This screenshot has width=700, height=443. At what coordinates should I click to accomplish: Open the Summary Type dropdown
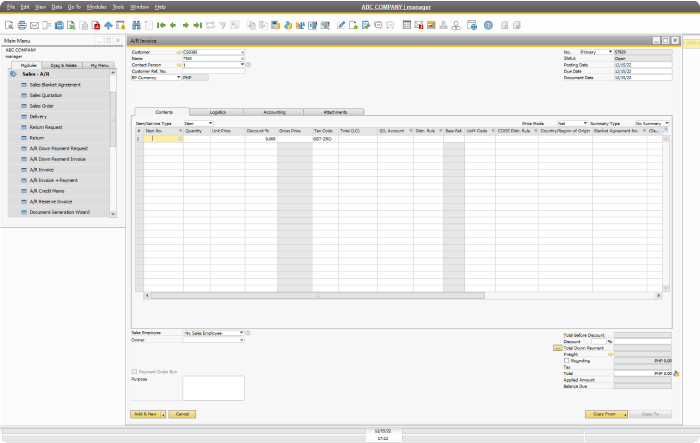point(667,123)
